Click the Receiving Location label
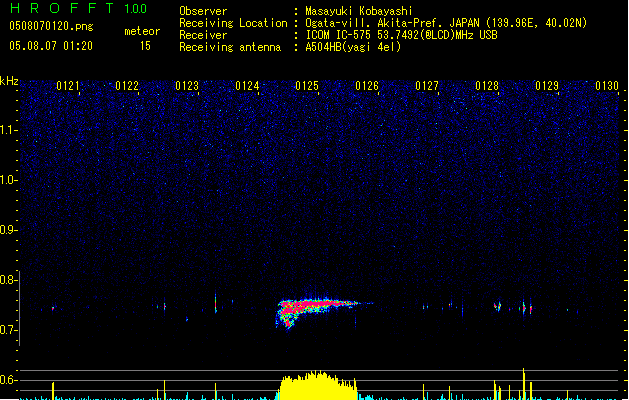Image resolution: width=629 pixels, height=400 pixels. pyautogui.click(x=233, y=23)
